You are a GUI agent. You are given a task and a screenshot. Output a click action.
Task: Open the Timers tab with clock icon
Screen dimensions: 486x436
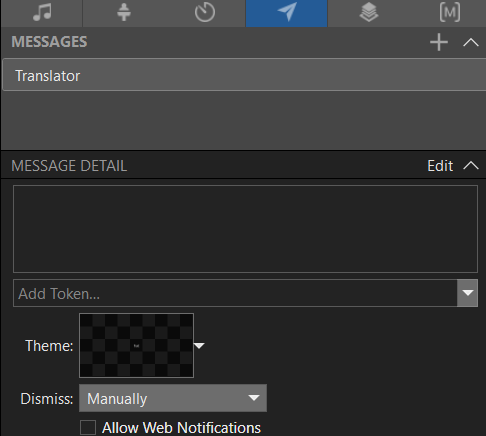tap(205, 13)
